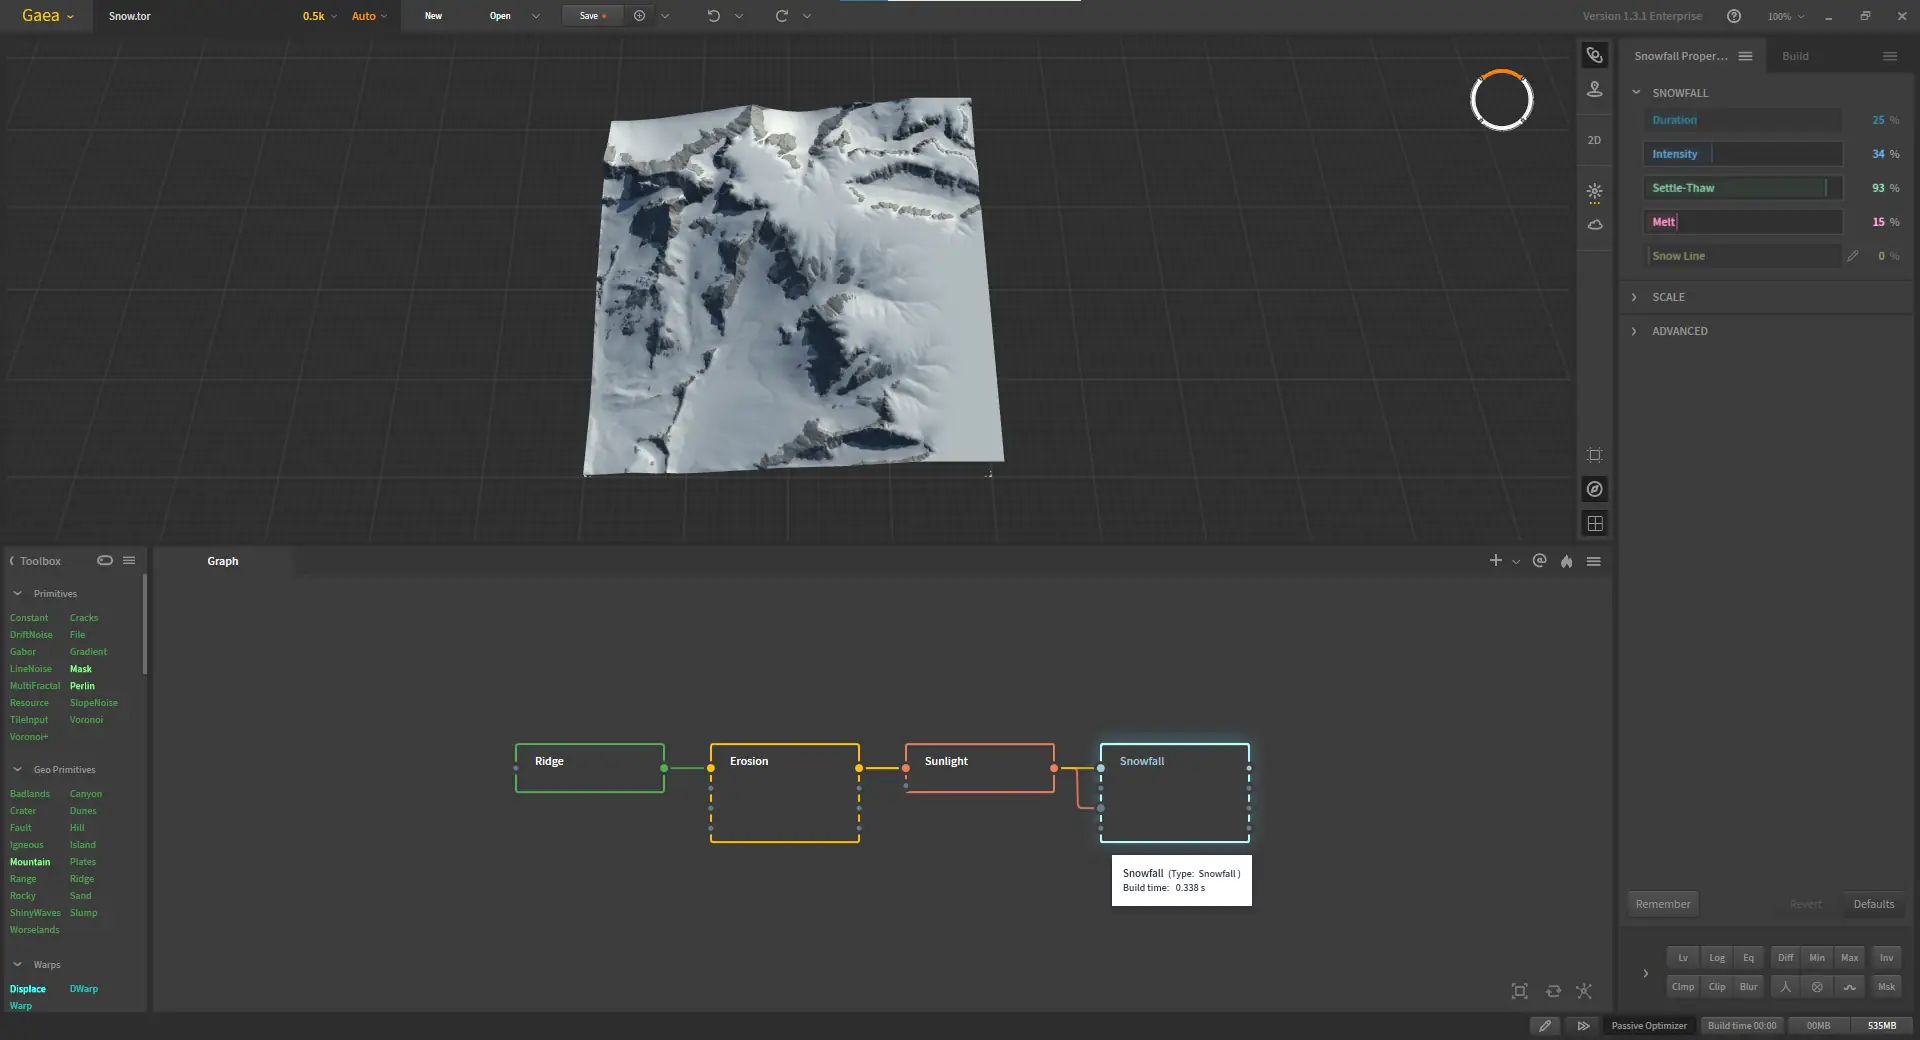The height and width of the screenshot is (1040, 1920).
Task: Expand the ADVANCED properties section
Action: coord(1679,331)
